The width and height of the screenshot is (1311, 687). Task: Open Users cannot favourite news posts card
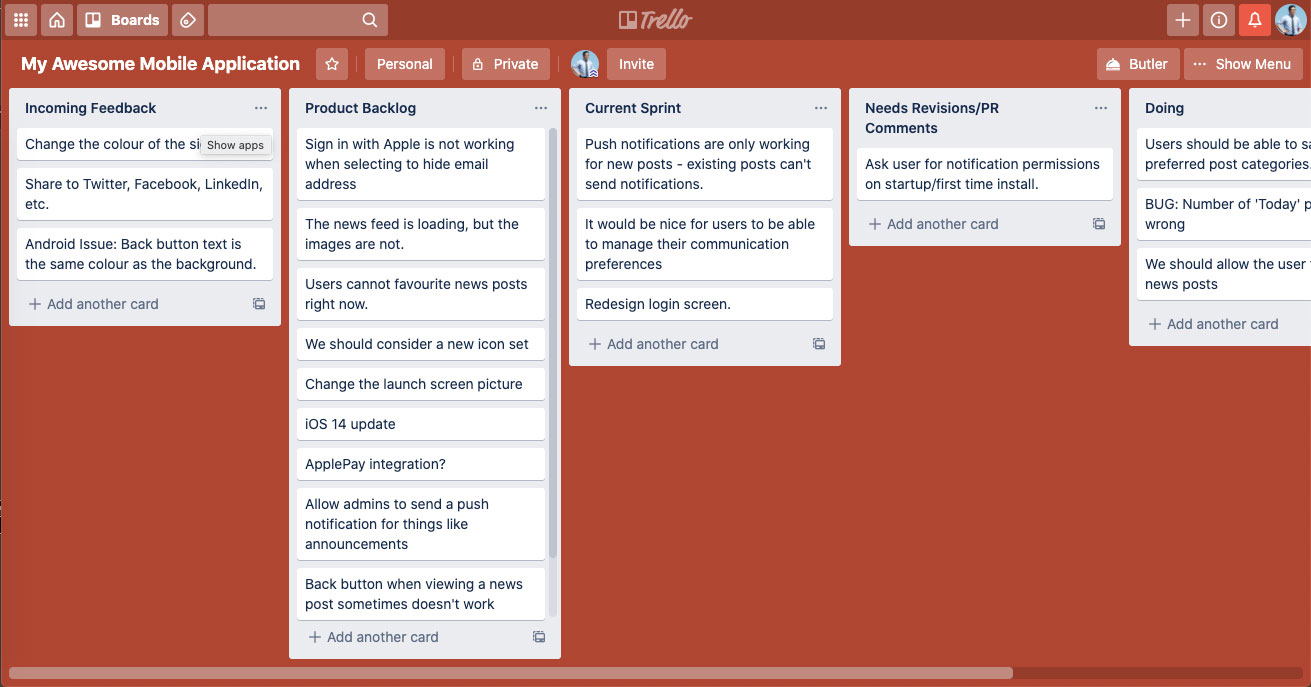coord(421,294)
